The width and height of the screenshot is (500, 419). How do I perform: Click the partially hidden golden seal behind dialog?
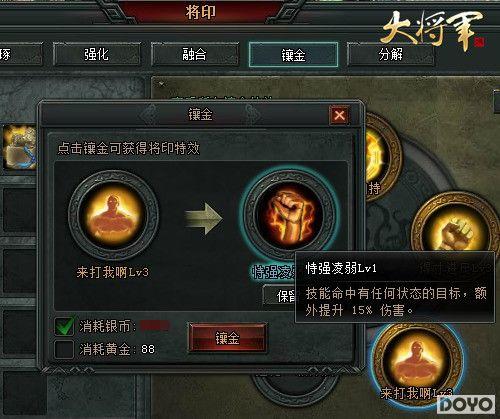click(x=382, y=158)
